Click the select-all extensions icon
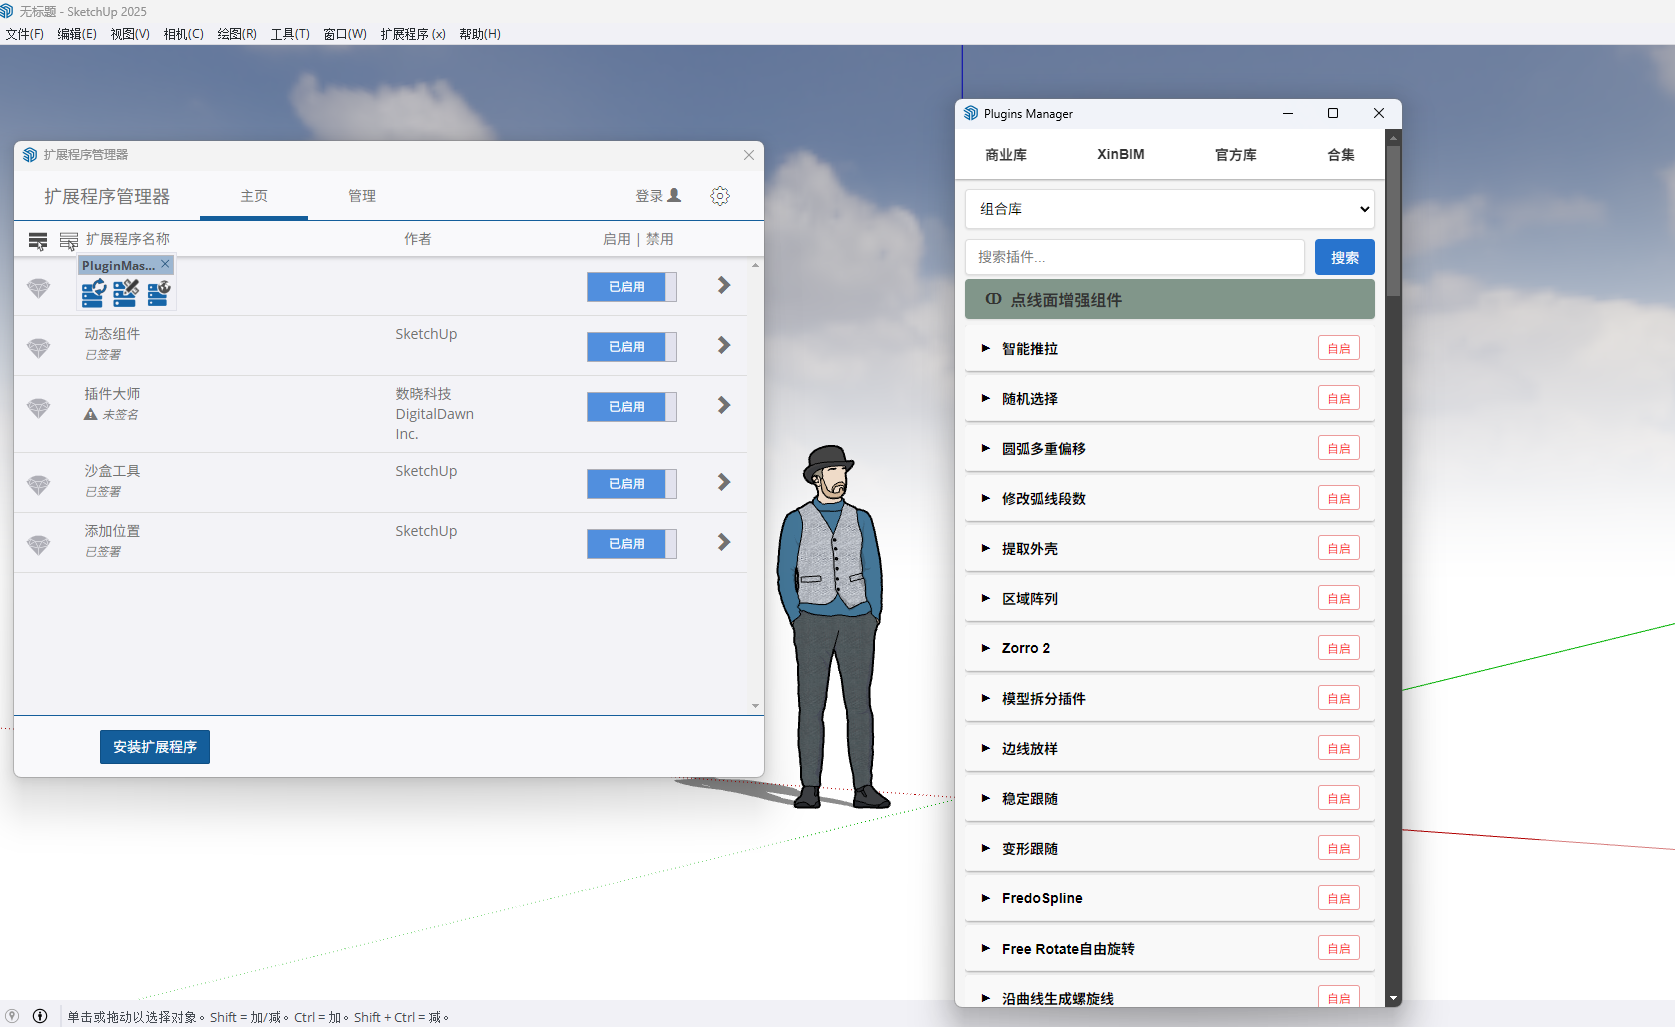The height and width of the screenshot is (1027, 1675). tap(38, 240)
